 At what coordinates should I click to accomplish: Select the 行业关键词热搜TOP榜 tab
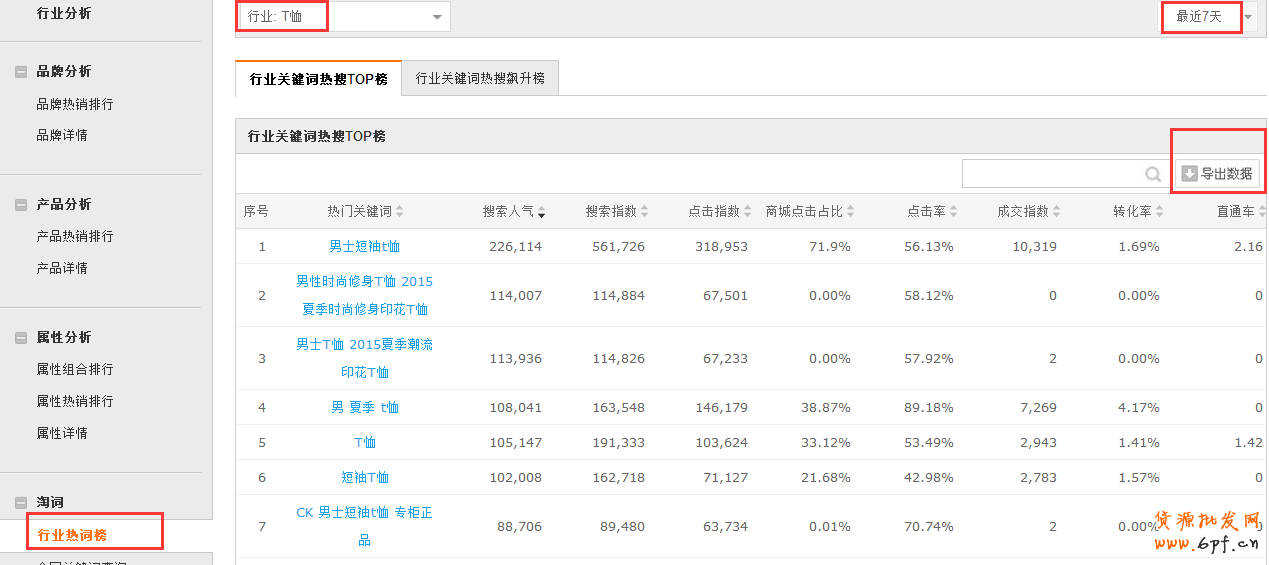[x=318, y=78]
